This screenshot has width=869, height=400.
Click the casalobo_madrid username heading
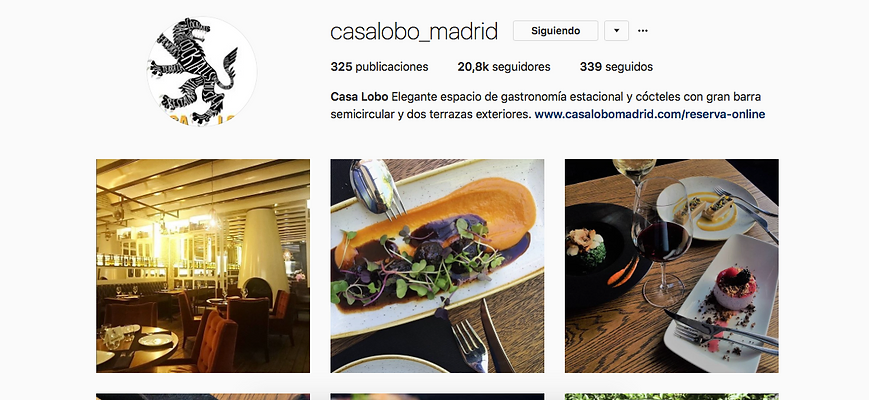pos(414,32)
